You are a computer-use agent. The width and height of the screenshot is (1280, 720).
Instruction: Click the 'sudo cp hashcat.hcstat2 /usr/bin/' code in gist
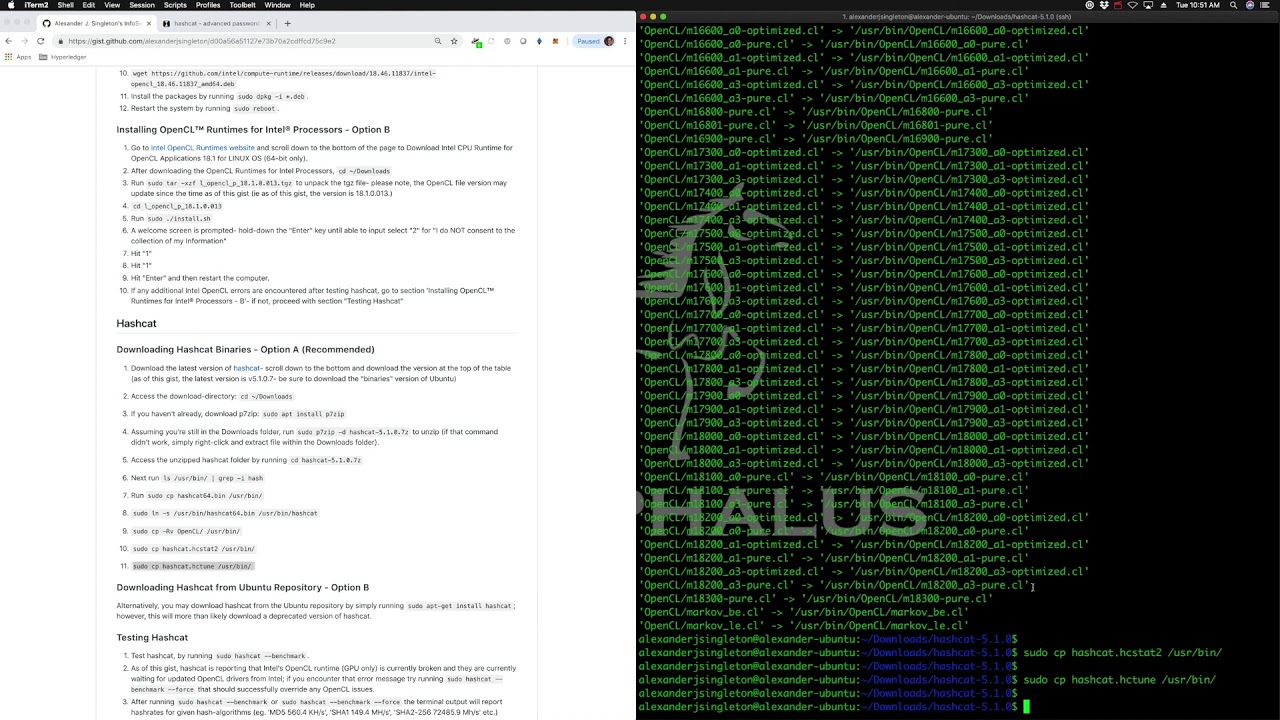coord(194,549)
